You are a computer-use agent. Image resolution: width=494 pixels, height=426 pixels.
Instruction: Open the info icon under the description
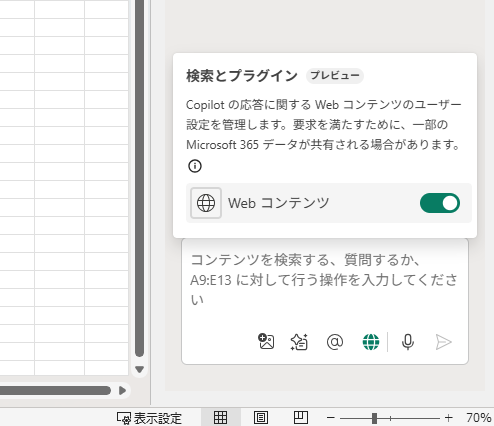coord(195,166)
